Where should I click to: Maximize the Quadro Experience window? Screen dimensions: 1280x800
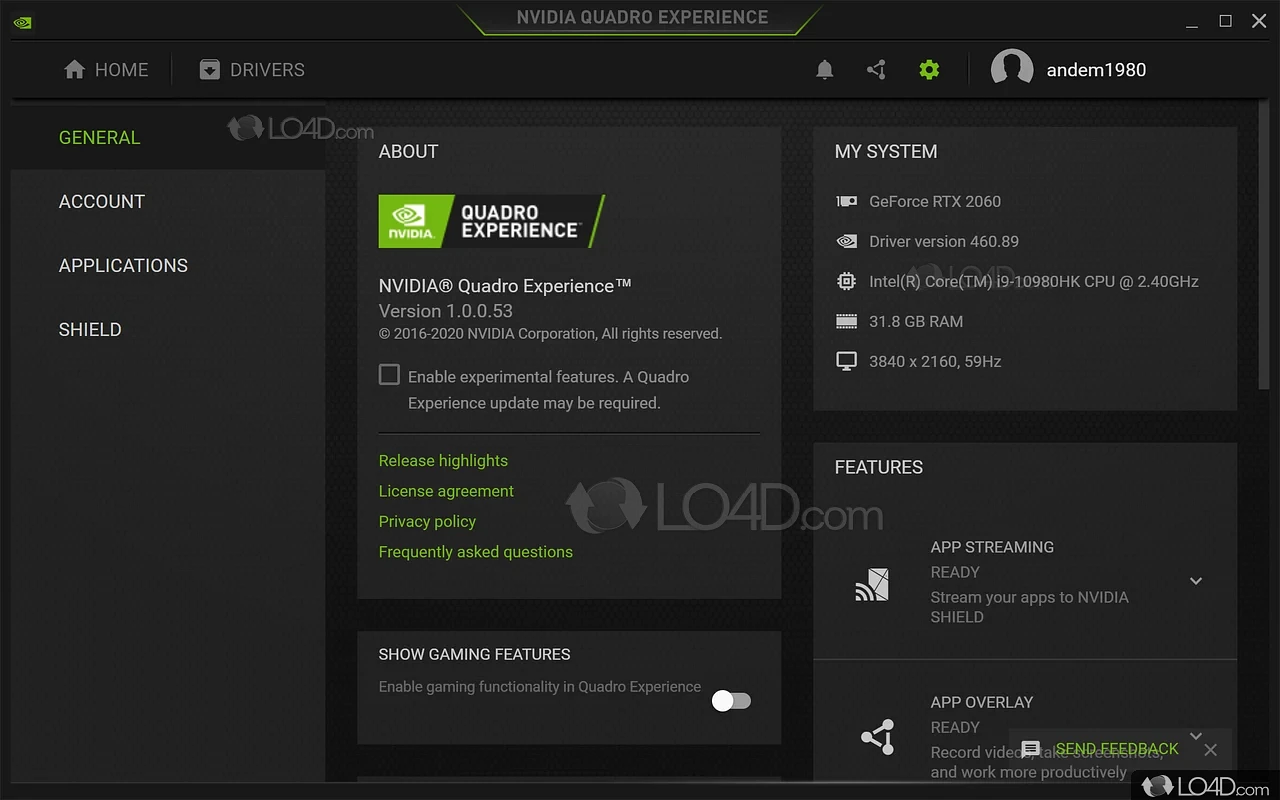coord(1225,21)
